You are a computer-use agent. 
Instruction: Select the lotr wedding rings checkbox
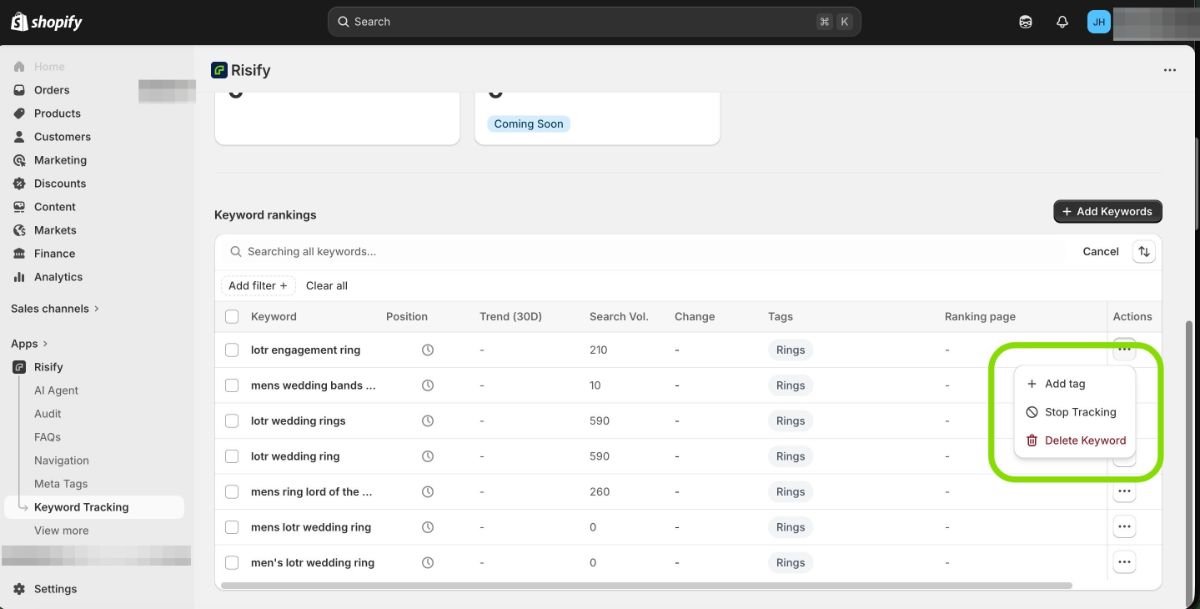pyautogui.click(x=232, y=421)
